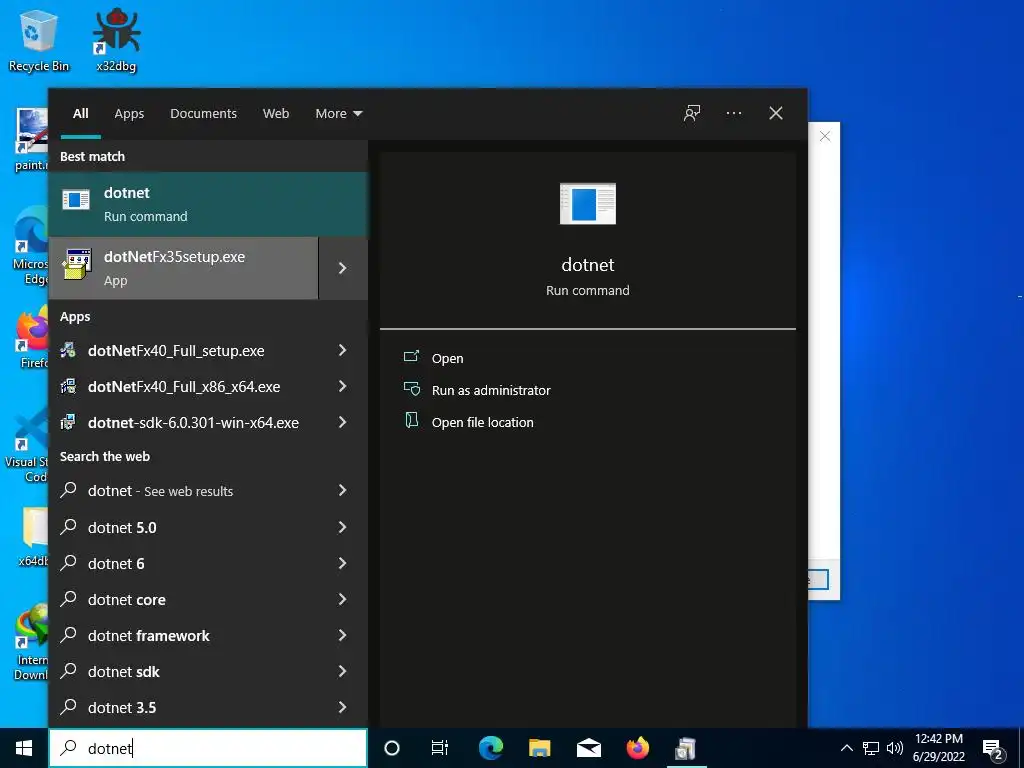Click the taskbar clock showing 12:42 PM
The image size is (1024, 768).
point(938,748)
